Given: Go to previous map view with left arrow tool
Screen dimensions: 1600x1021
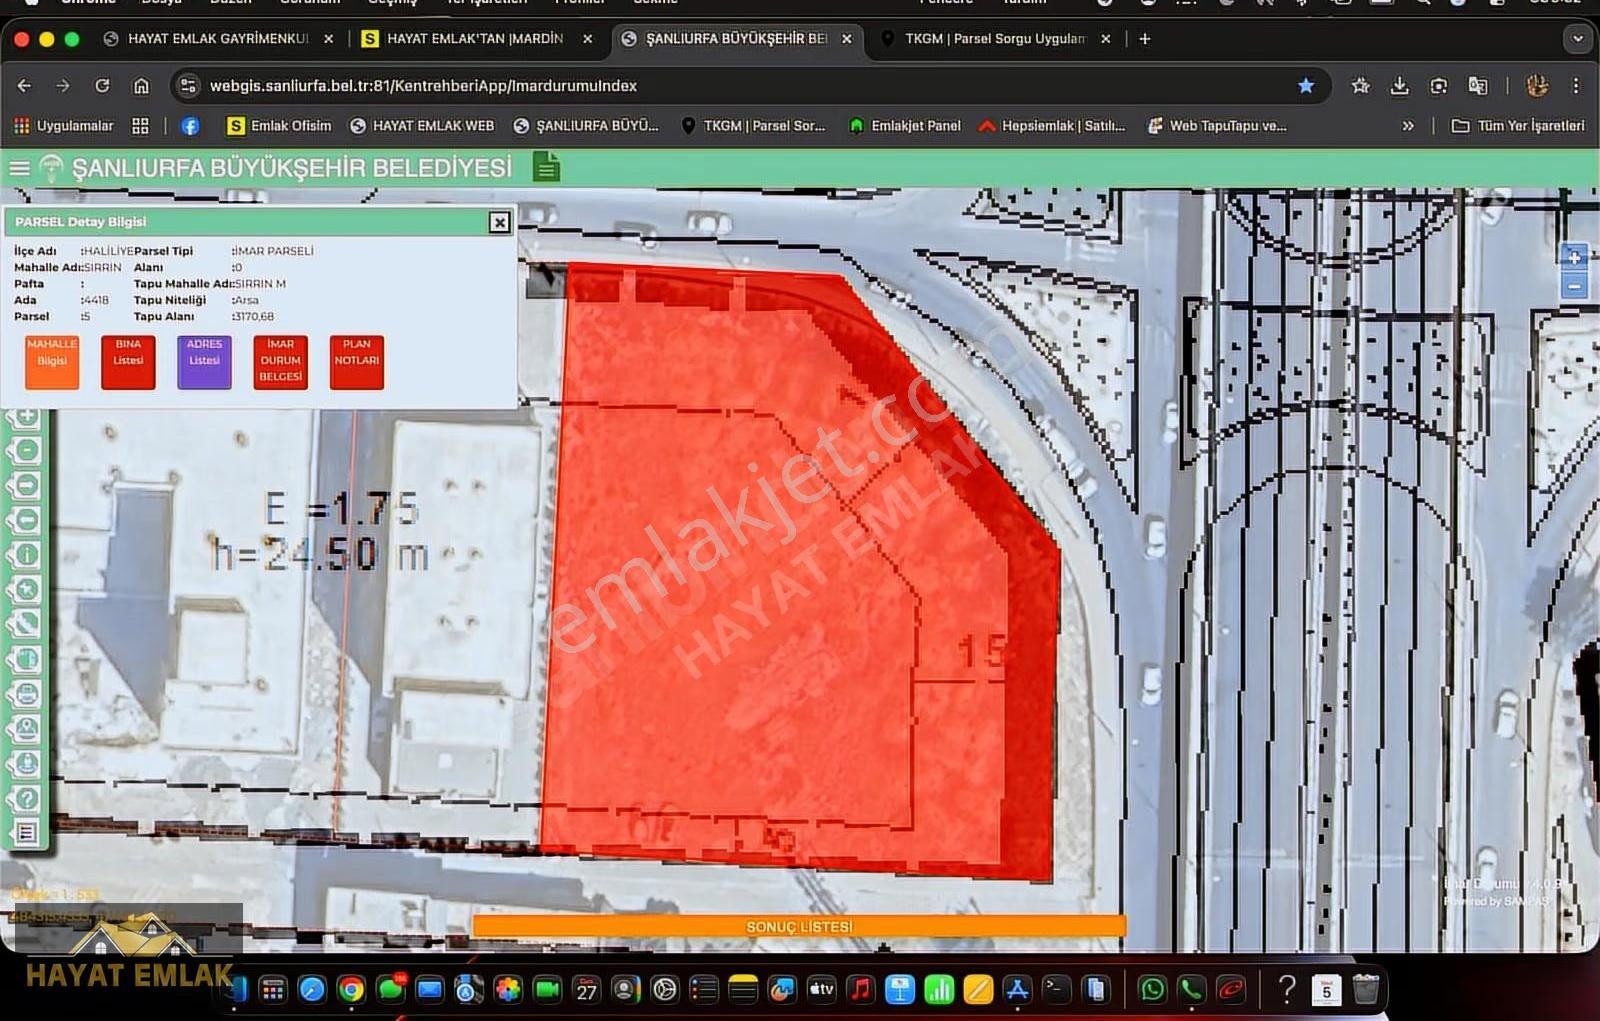Looking at the screenshot, I should click(27, 520).
